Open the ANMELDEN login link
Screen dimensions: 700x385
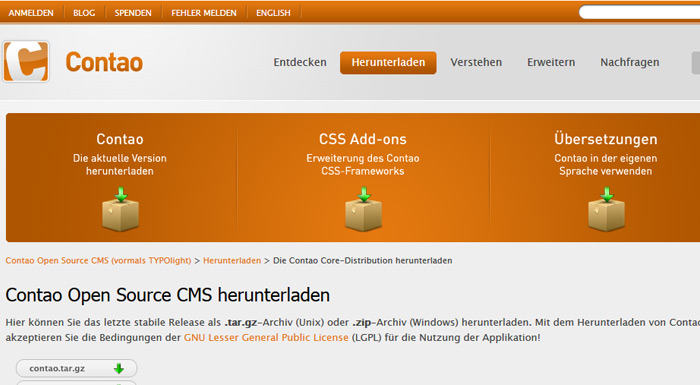point(31,13)
